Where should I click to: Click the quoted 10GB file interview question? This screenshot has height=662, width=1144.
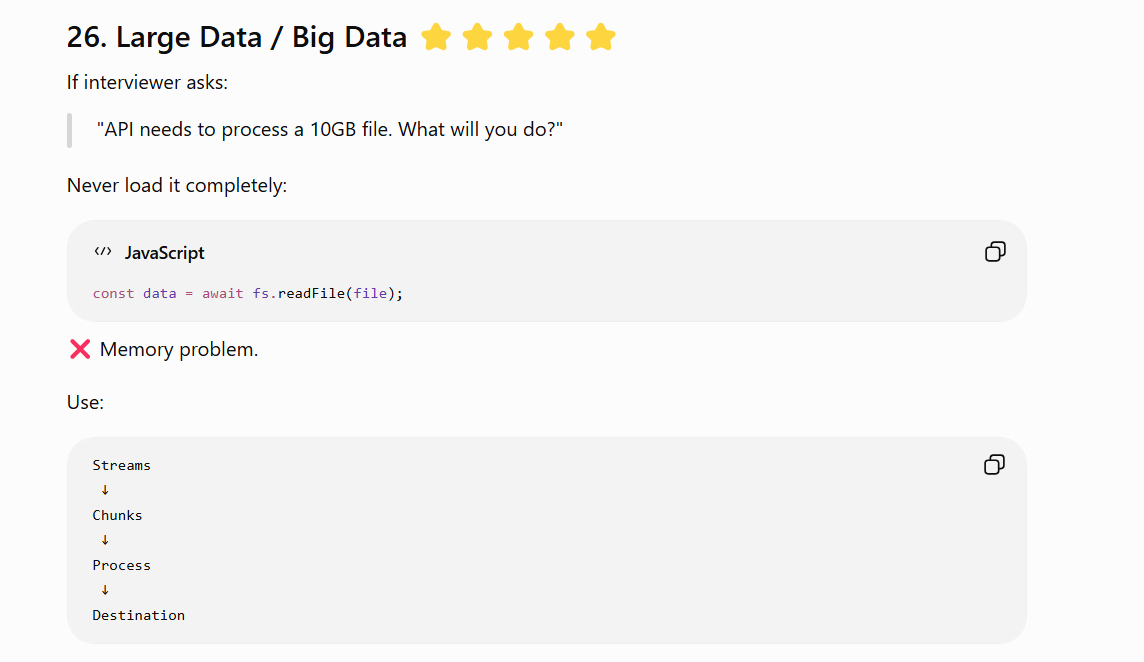(x=330, y=130)
